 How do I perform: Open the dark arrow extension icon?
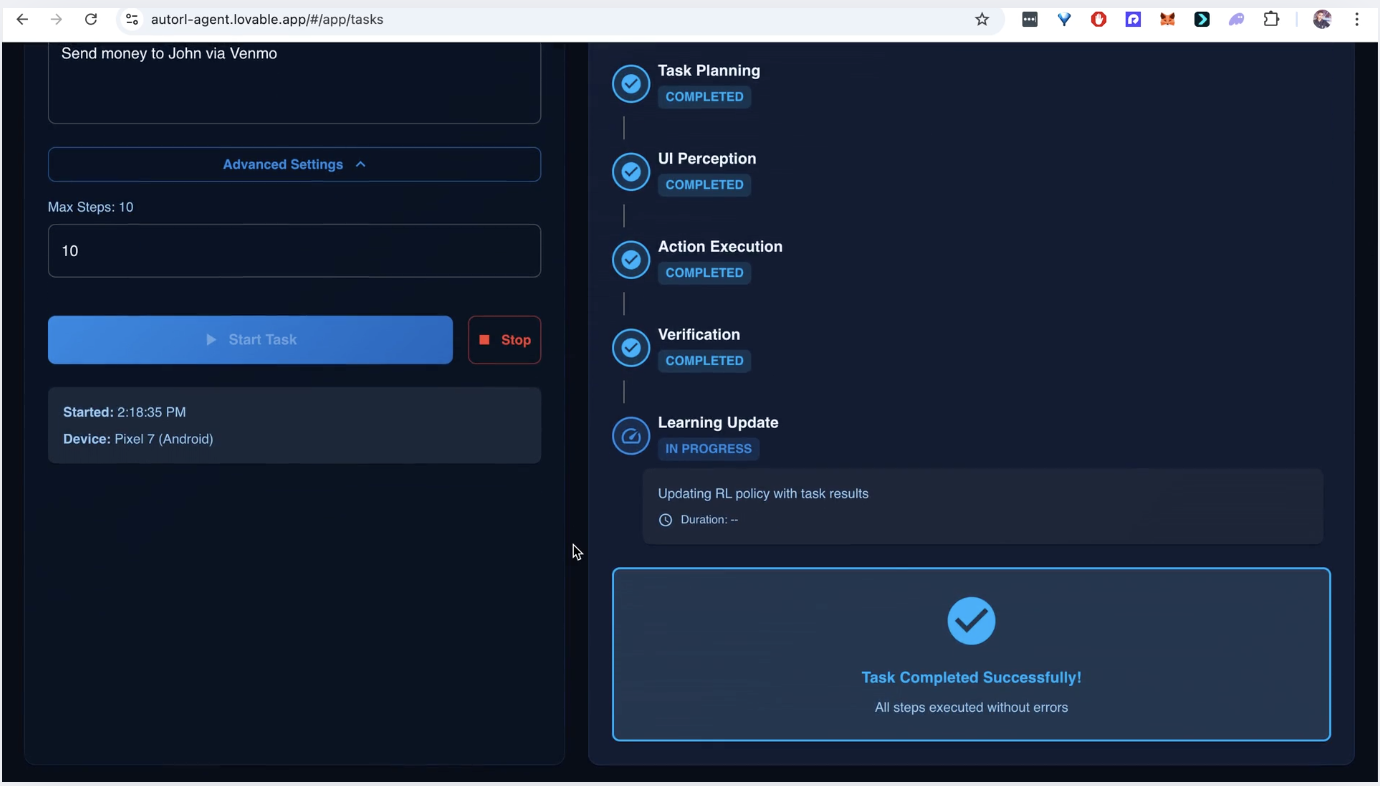click(x=1202, y=19)
